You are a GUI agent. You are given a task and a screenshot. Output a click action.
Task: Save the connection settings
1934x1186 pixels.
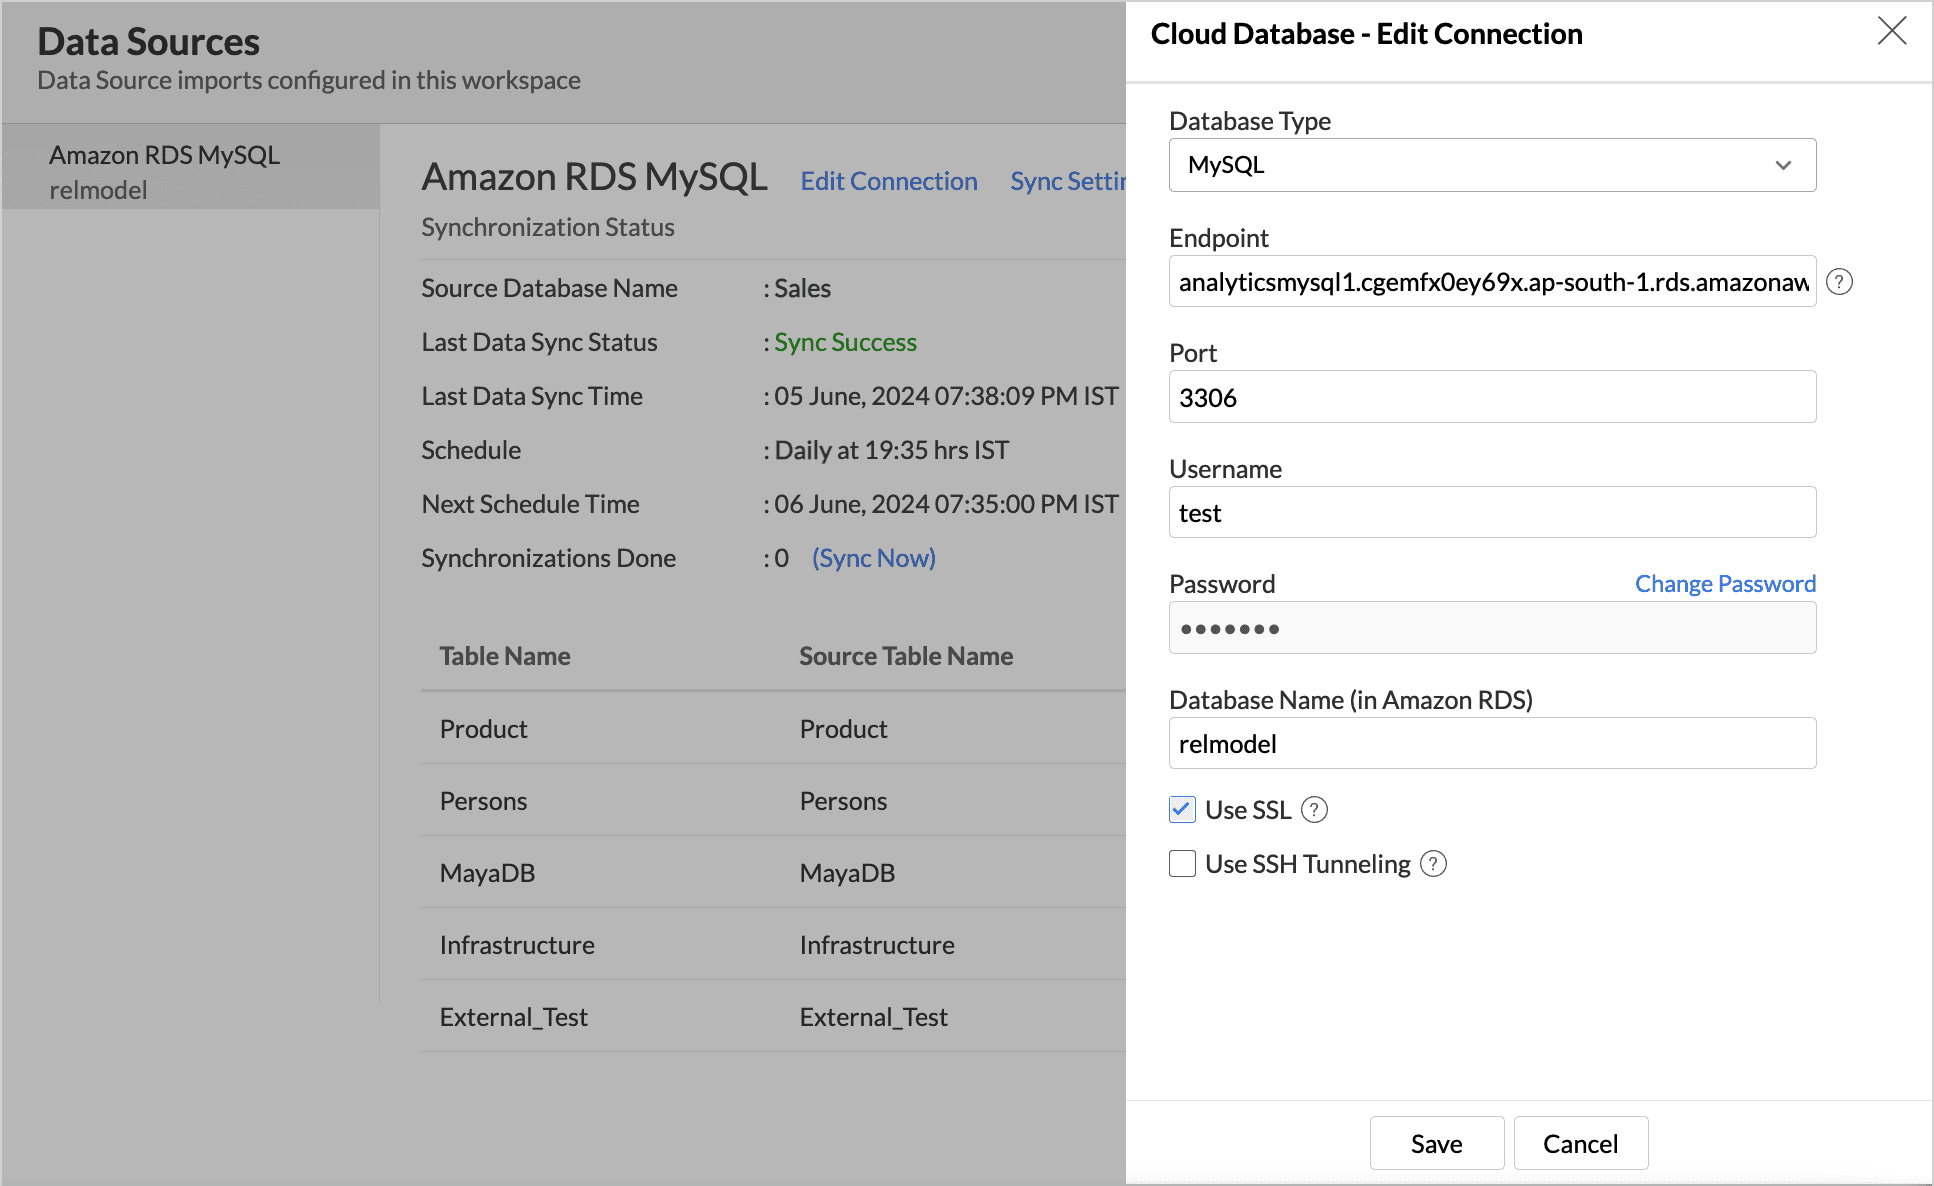(1436, 1143)
